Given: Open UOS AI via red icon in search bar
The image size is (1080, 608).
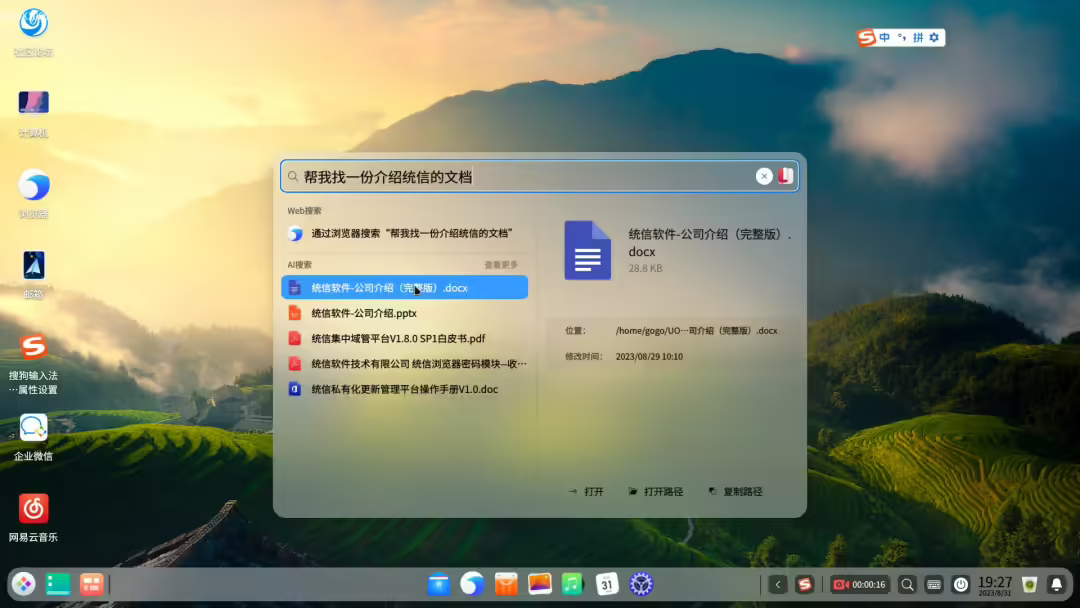Looking at the screenshot, I should pos(786,176).
